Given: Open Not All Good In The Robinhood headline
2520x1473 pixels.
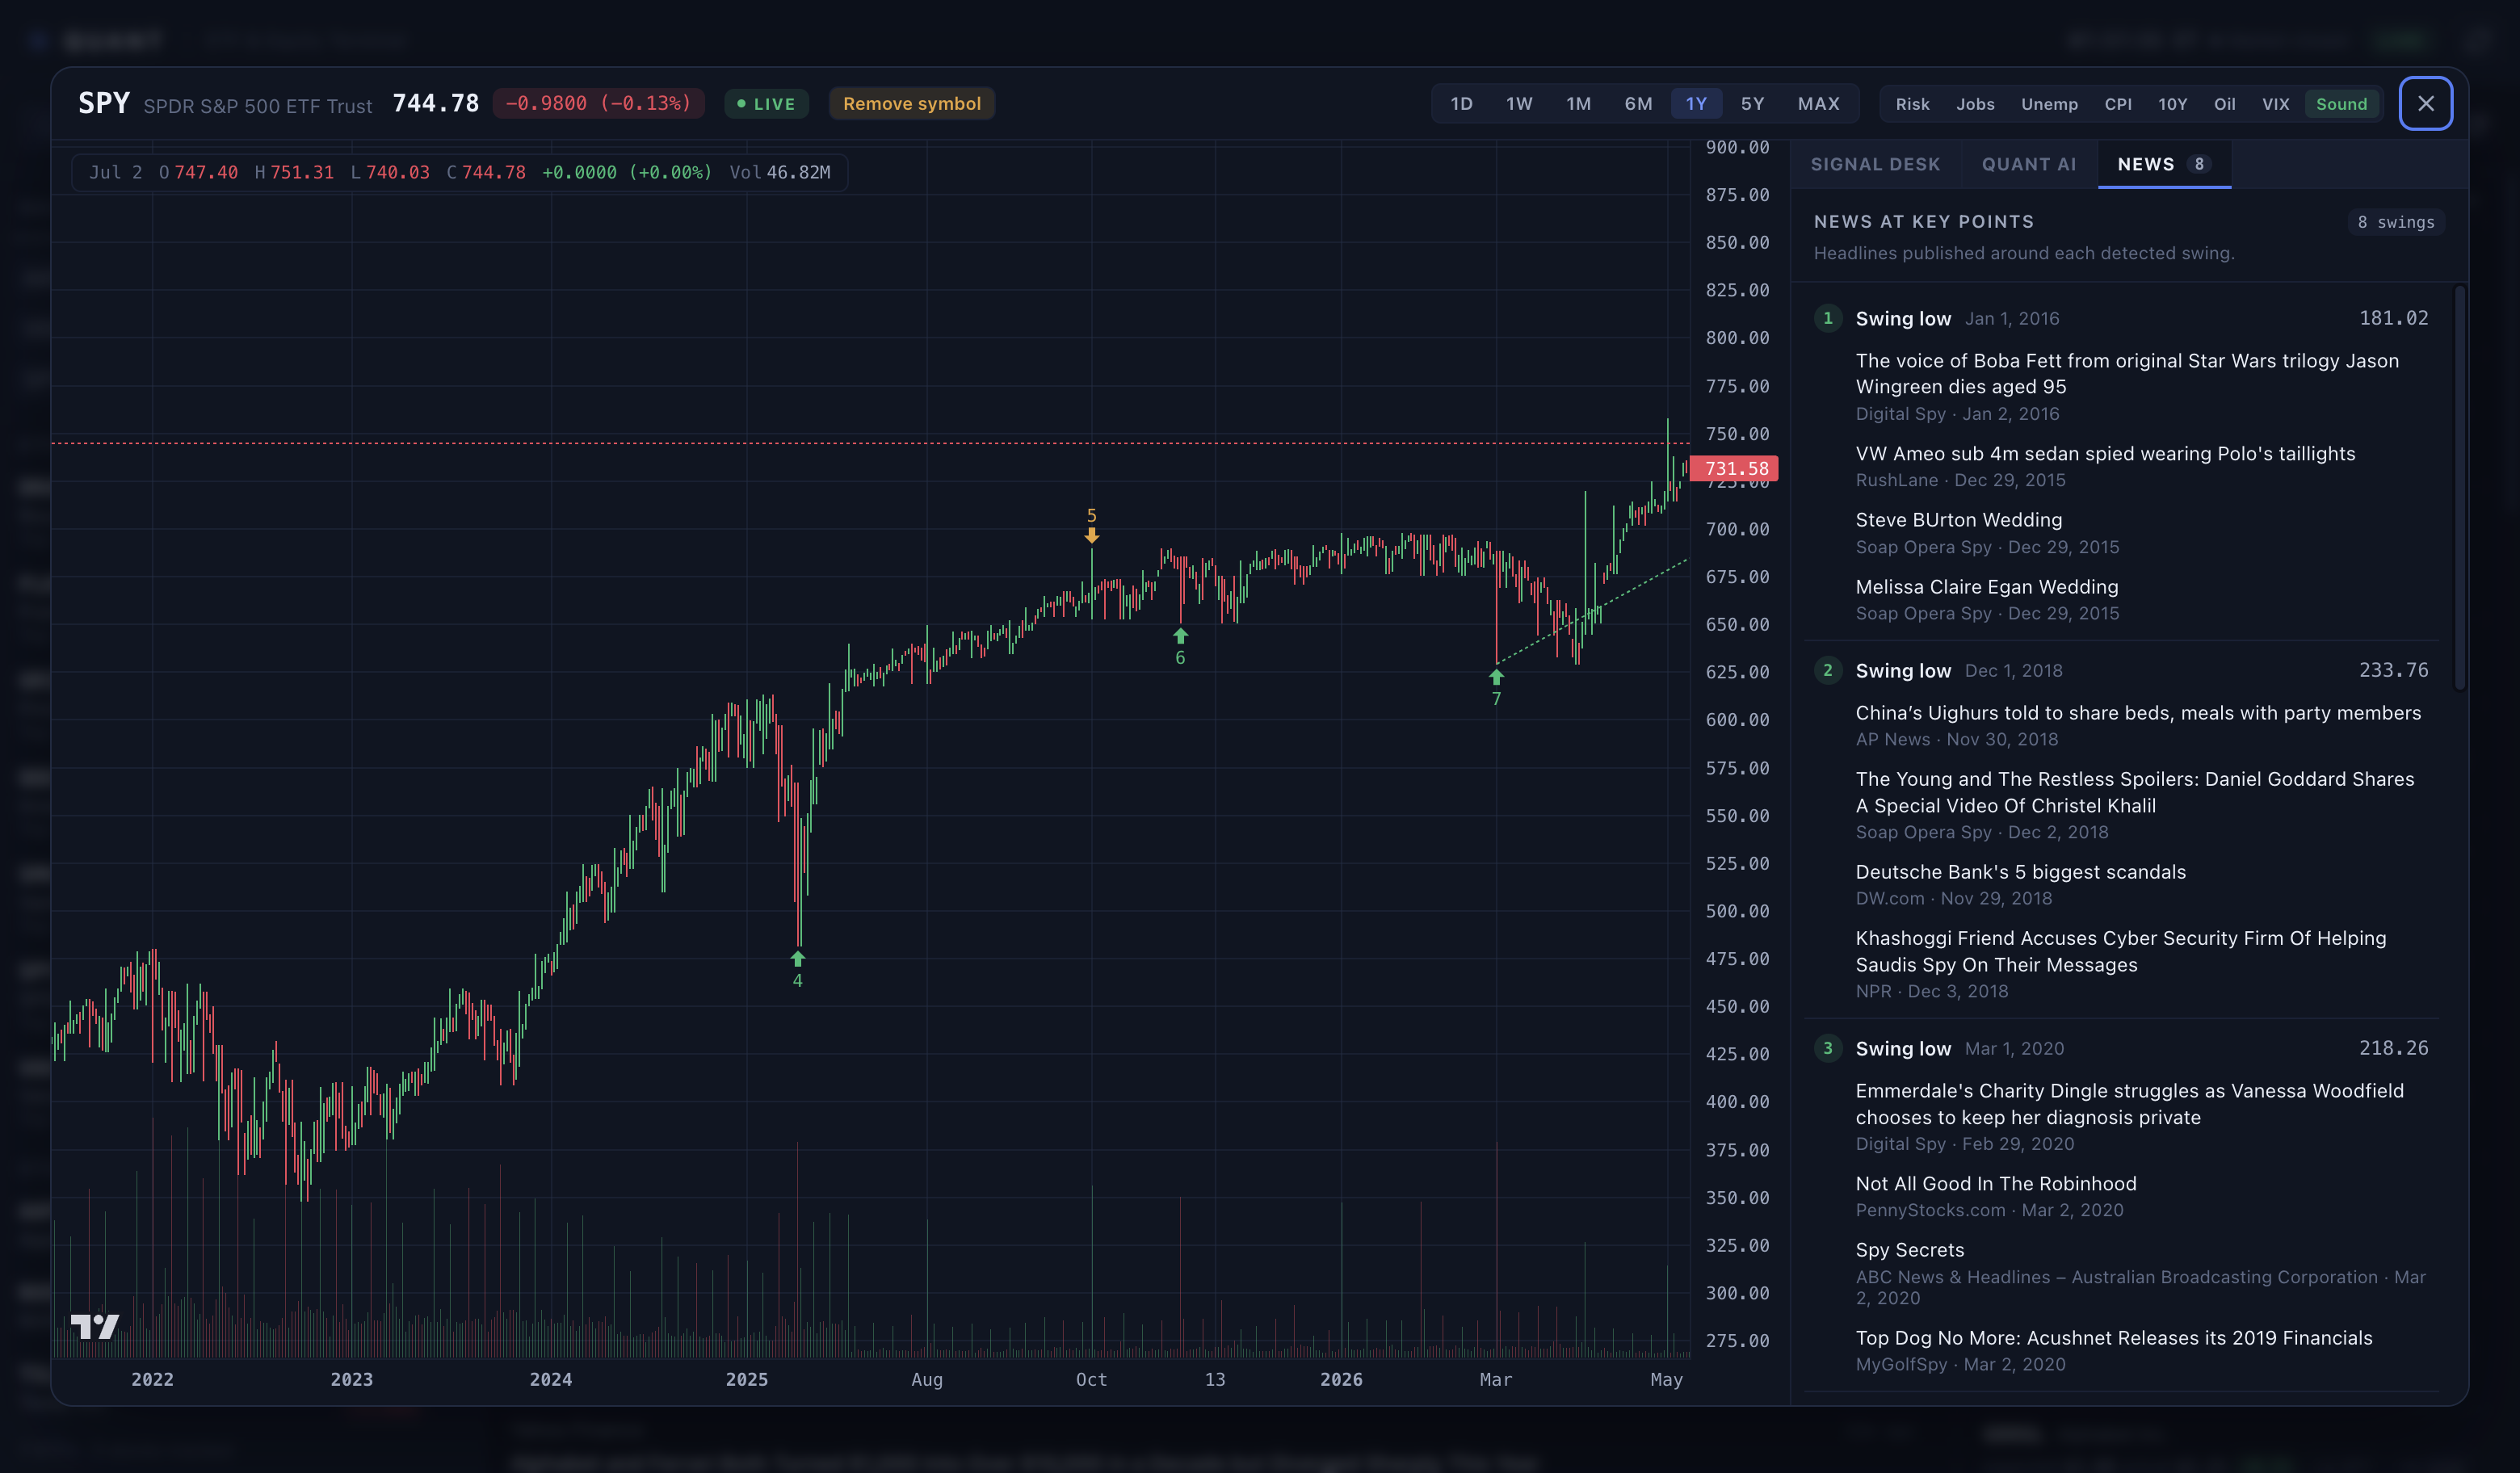Looking at the screenshot, I should point(1996,1183).
